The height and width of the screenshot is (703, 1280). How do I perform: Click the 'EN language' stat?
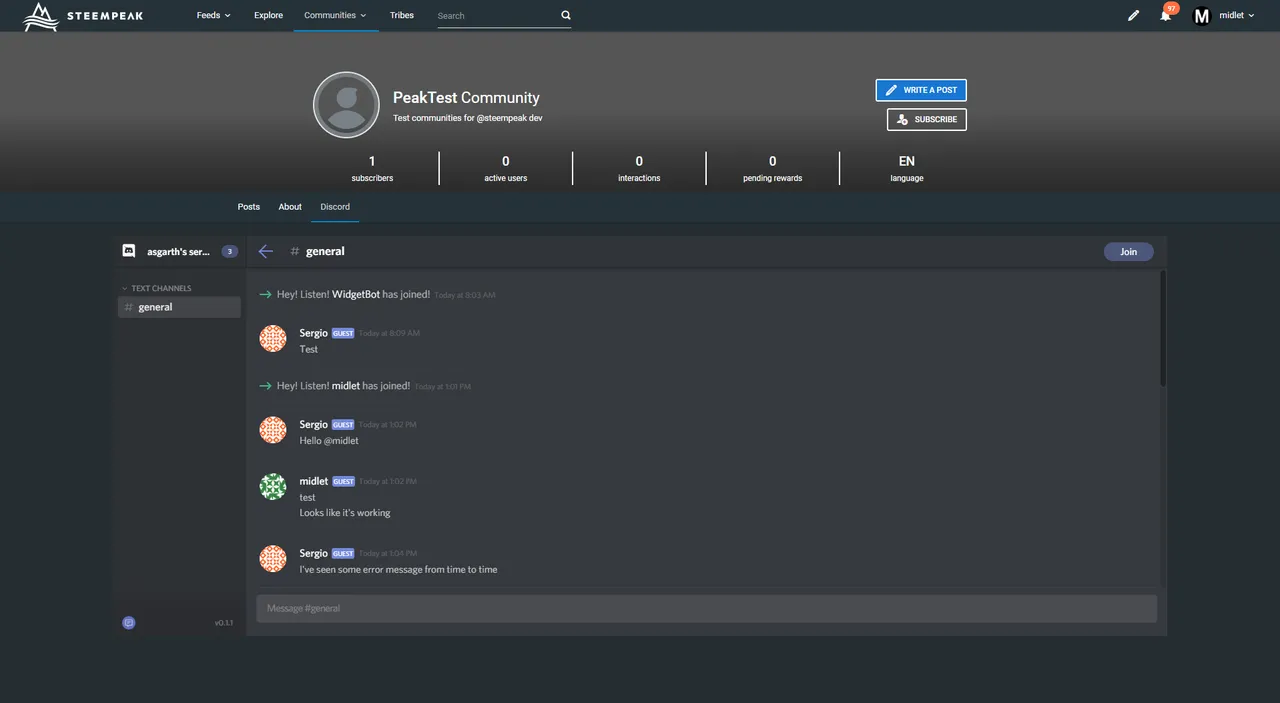pos(907,168)
